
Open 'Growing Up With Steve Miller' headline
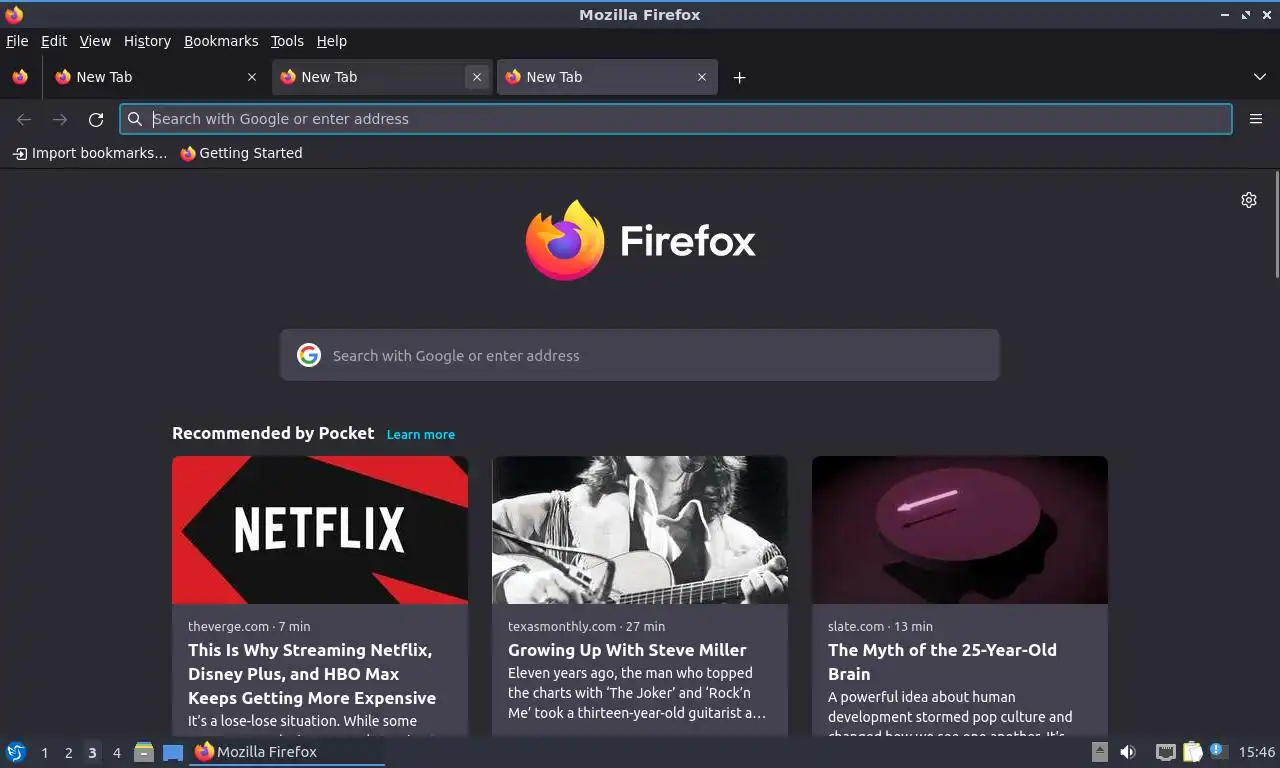point(627,650)
